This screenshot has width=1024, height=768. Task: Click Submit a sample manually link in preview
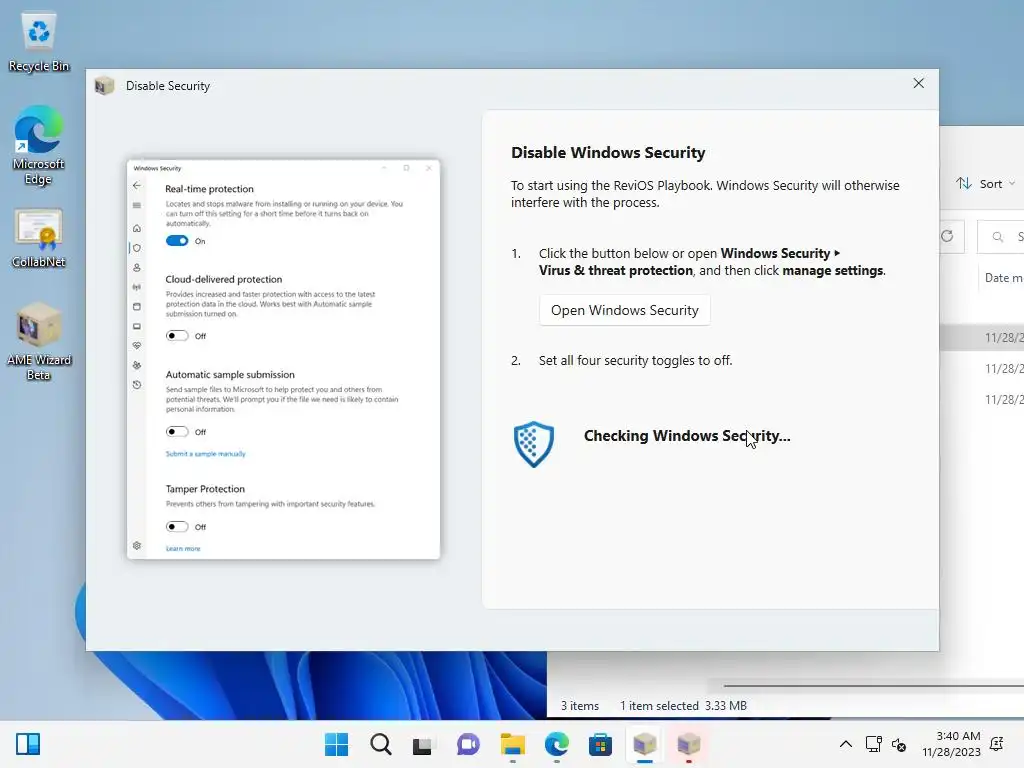[206, 454]
